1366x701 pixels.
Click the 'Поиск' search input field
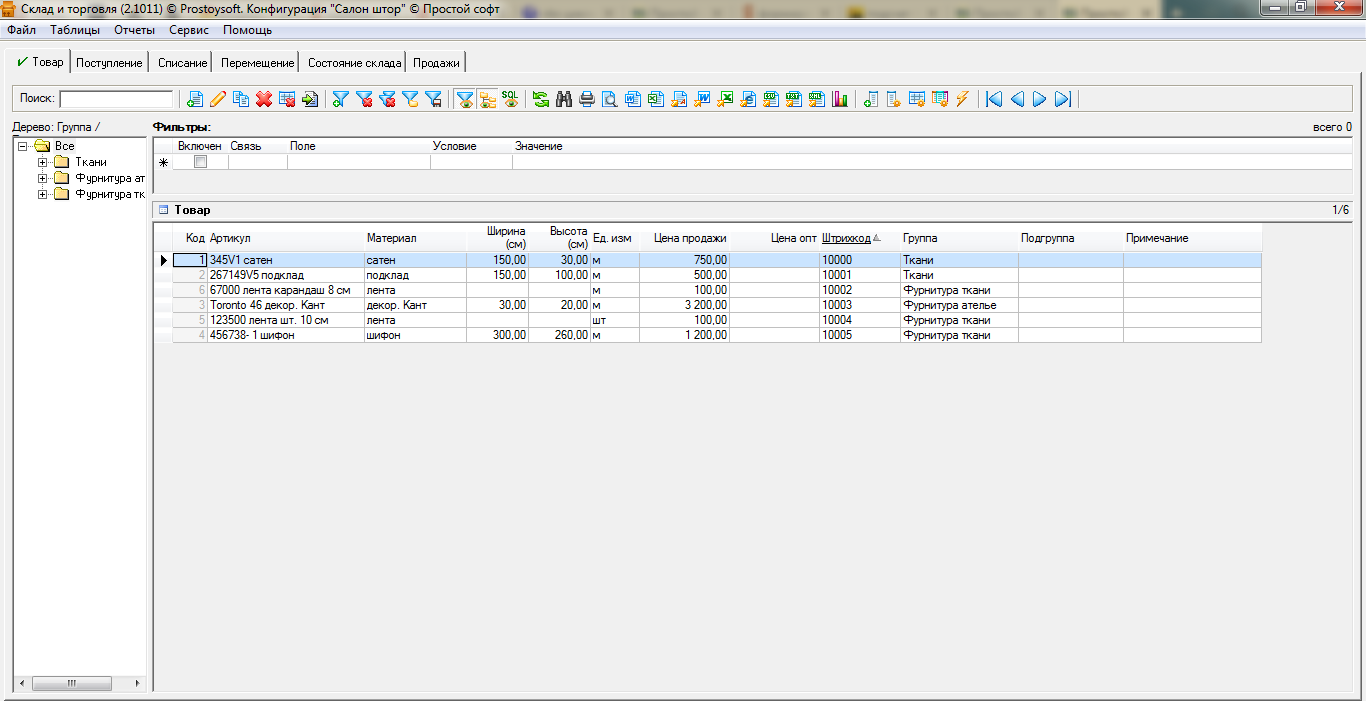pos(116,99)
